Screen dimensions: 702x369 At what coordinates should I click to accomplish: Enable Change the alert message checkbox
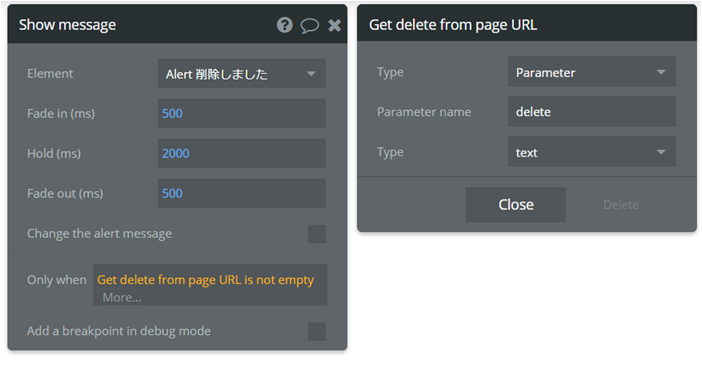pyautogui.click(x=317, y=234)
